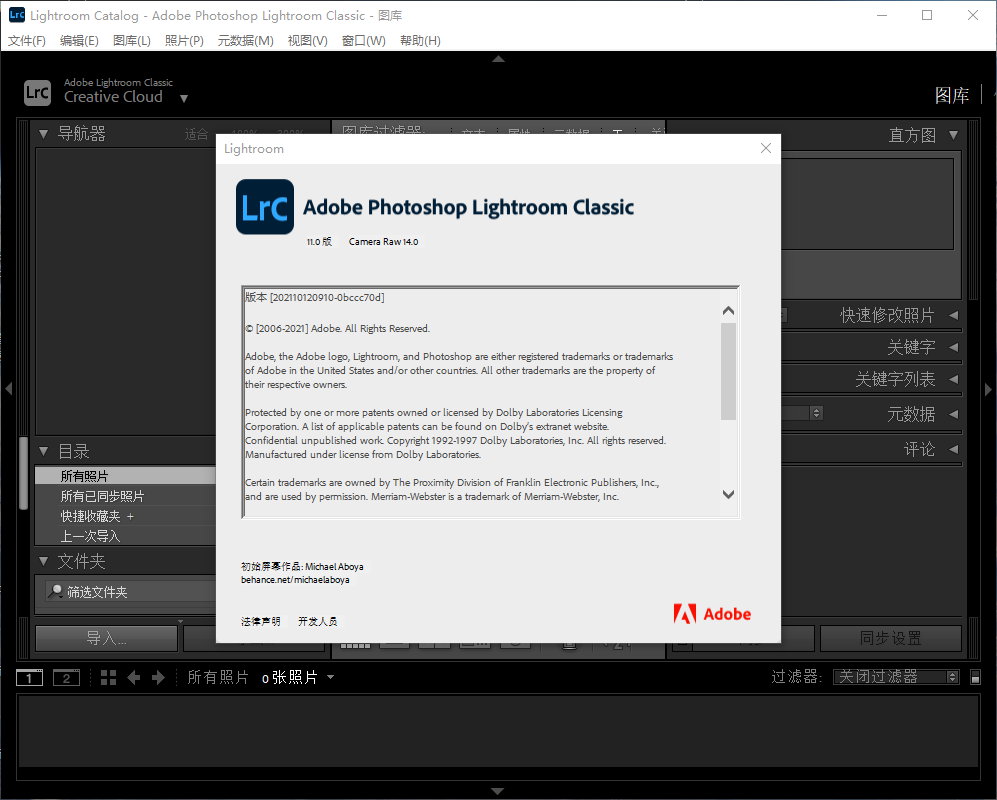
Task: Hide the right panel group with the arrow
Action: 989,389
